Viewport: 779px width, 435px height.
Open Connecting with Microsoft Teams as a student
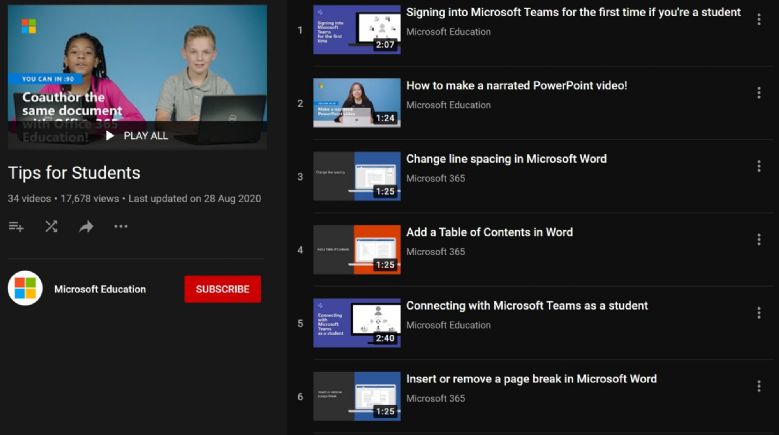(x=527, y=306)
